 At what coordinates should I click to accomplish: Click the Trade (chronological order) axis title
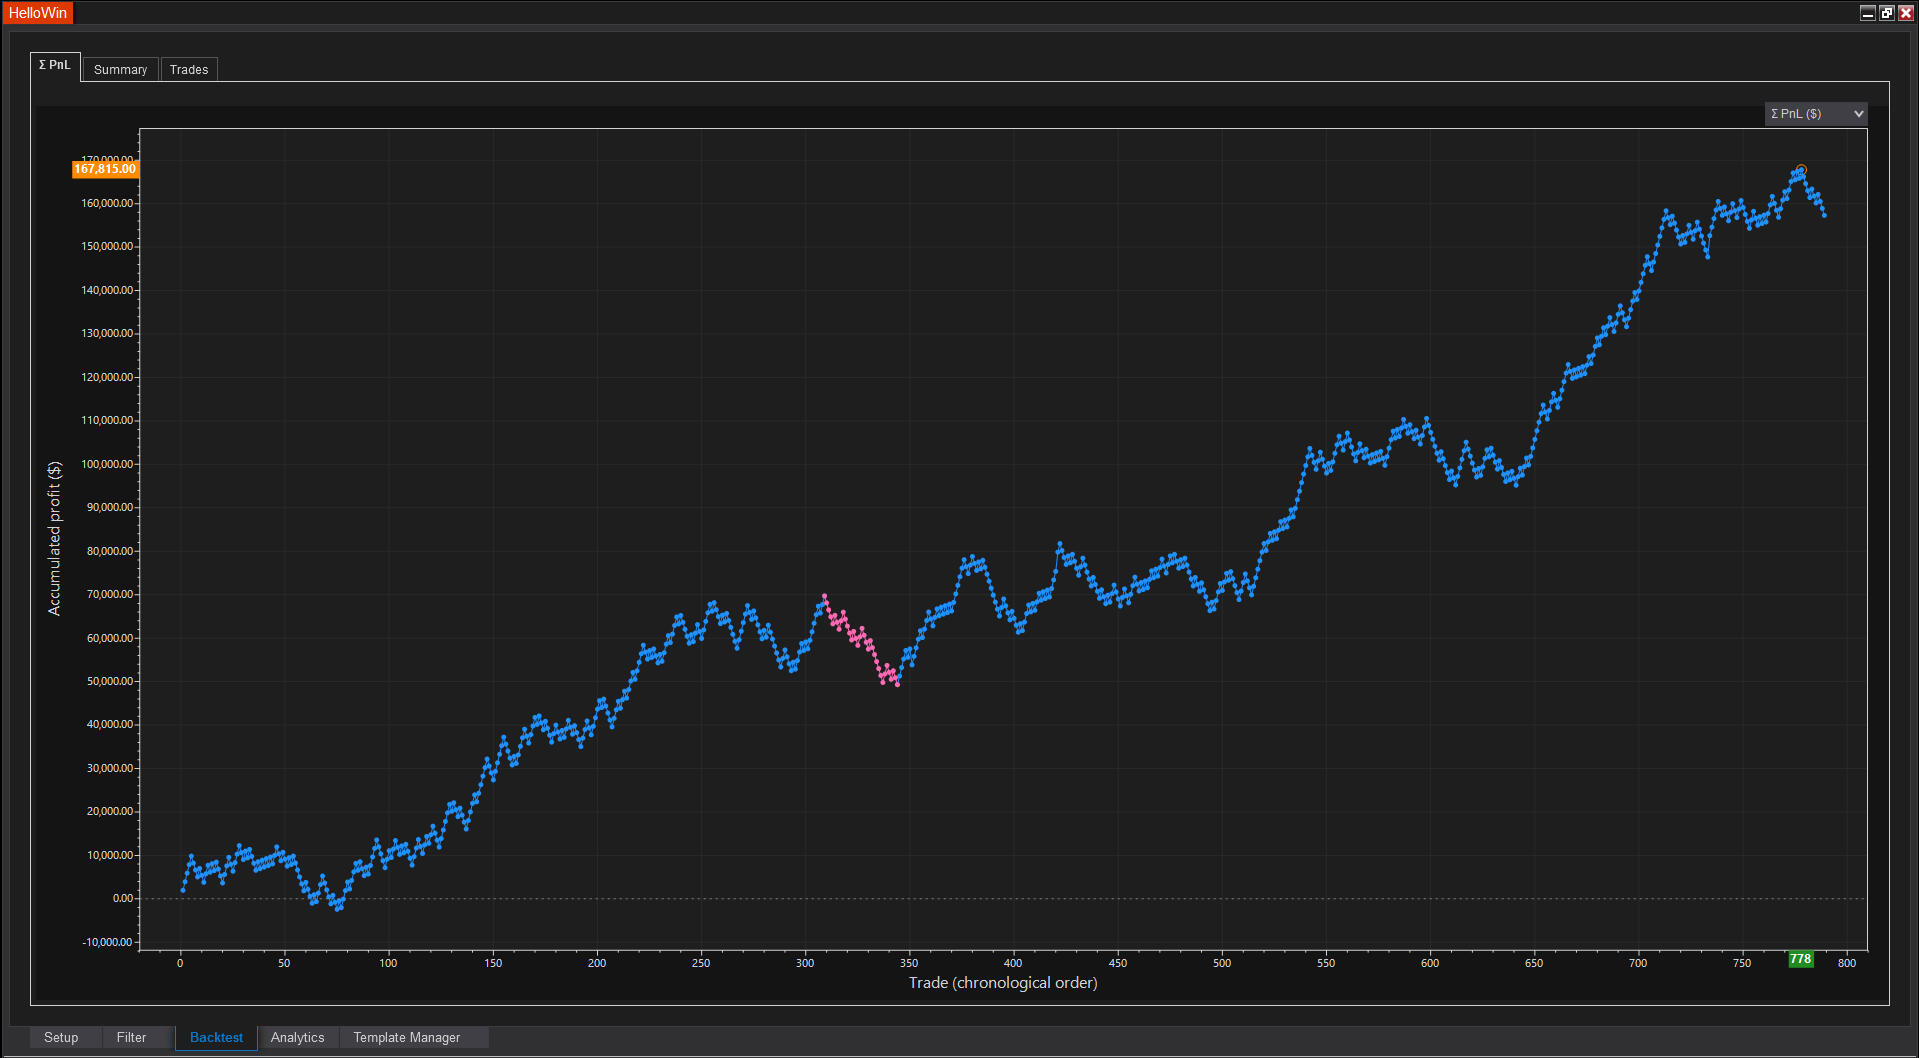[x=1002, y=983]
